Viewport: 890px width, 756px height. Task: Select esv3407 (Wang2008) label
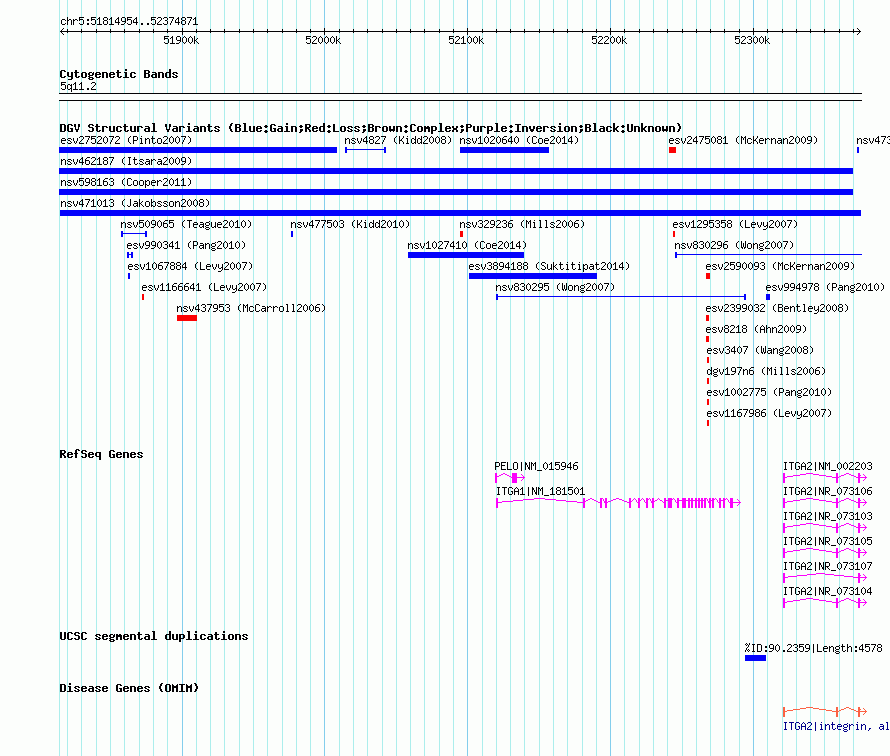(760, 350)
